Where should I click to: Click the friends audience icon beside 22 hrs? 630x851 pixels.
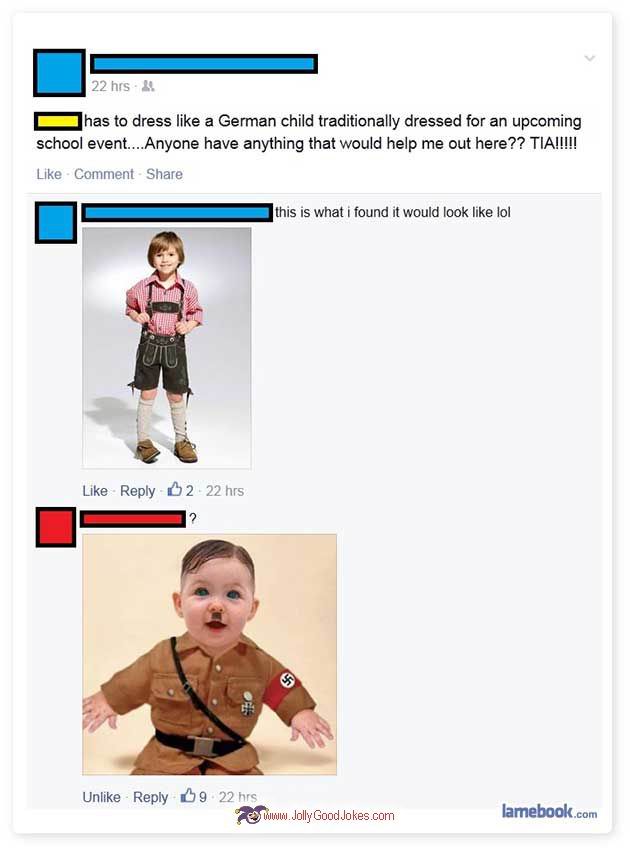tap(148, 86)
